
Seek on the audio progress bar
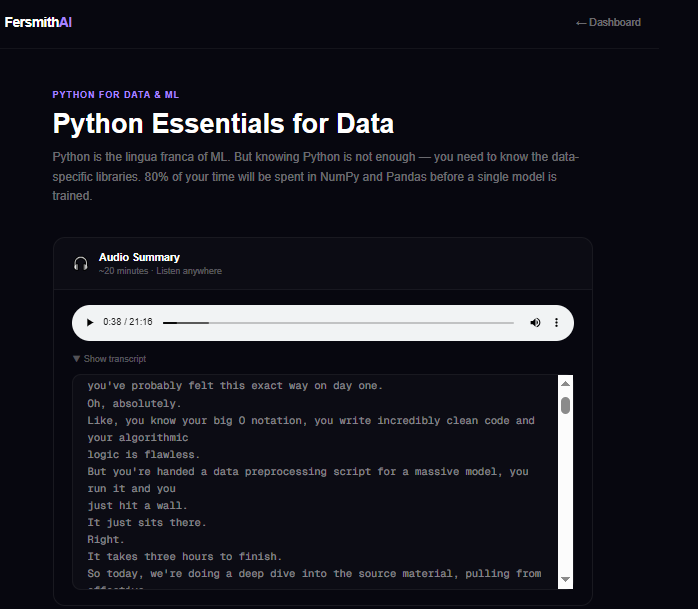pos(338,322)
